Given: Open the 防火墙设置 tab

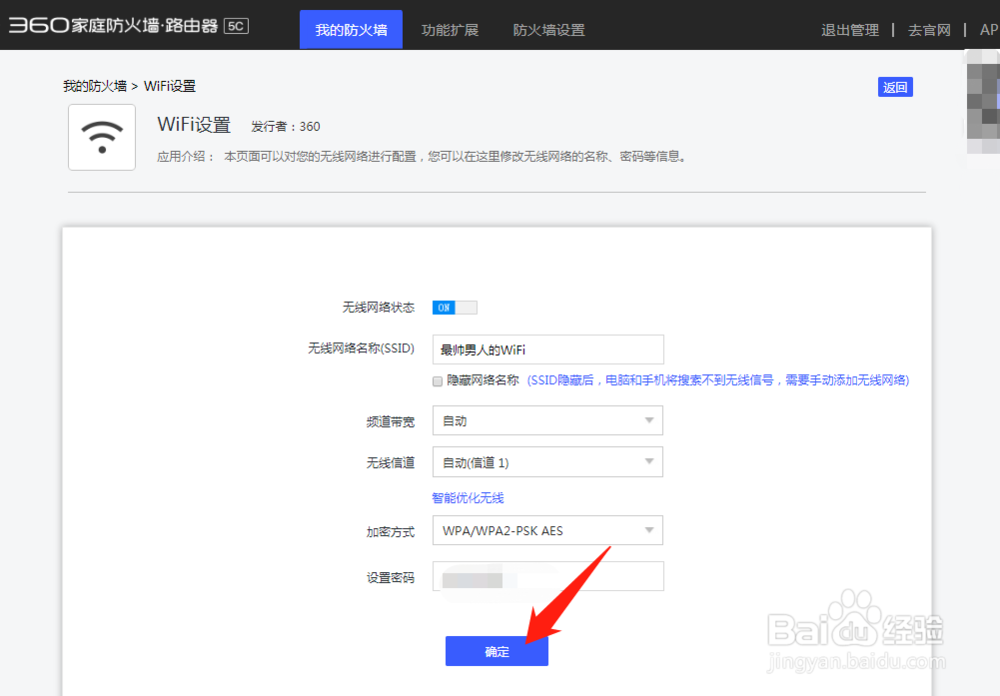Looking at the screenshot, I should [x=548, y=29].
